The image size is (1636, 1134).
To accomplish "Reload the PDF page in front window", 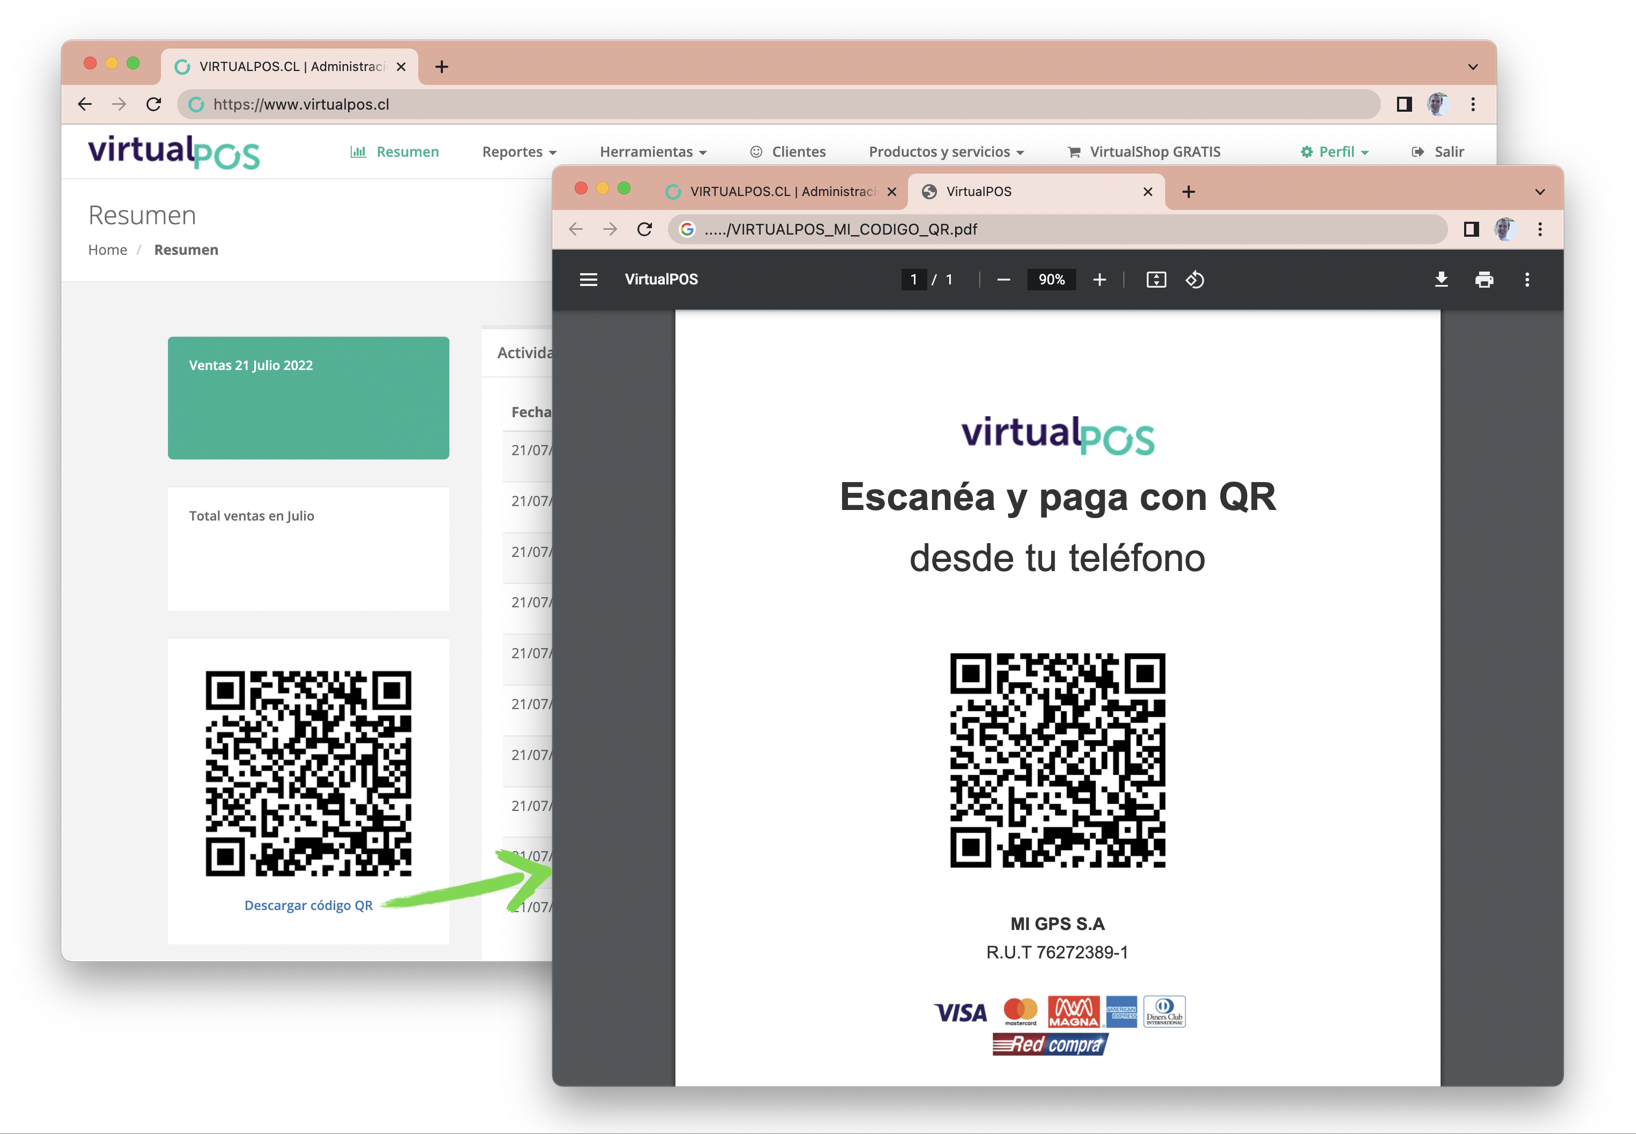I will pos(645,229).
